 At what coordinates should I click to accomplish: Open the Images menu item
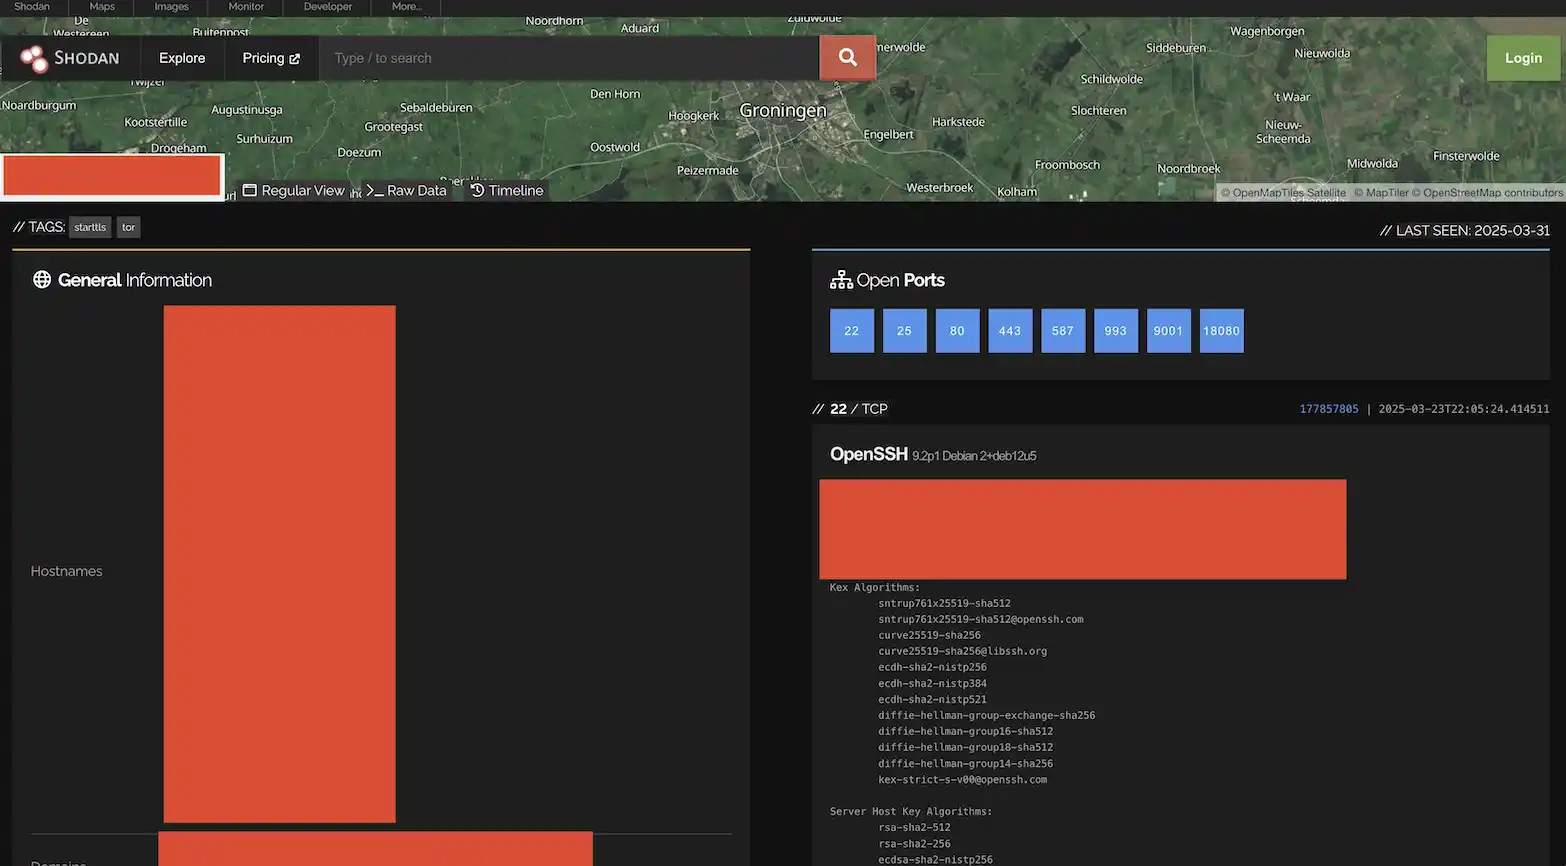170,6
